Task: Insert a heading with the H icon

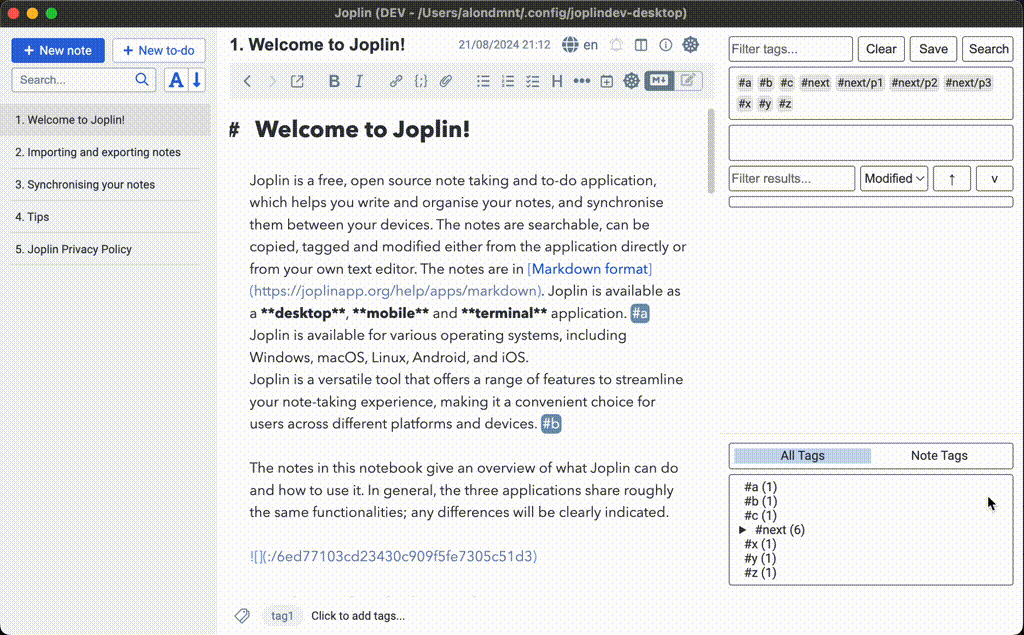Action: click(x=556, y=81)
